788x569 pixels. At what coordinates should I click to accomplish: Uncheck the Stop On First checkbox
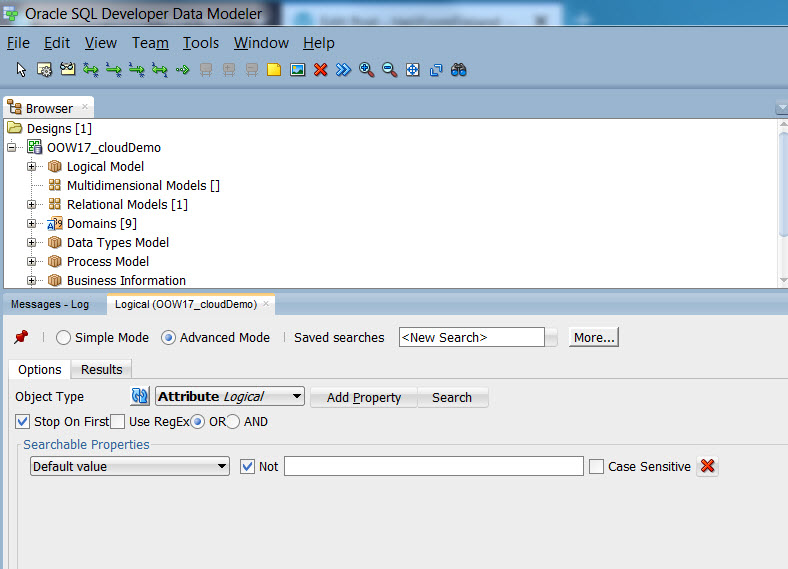pos(23,422)
